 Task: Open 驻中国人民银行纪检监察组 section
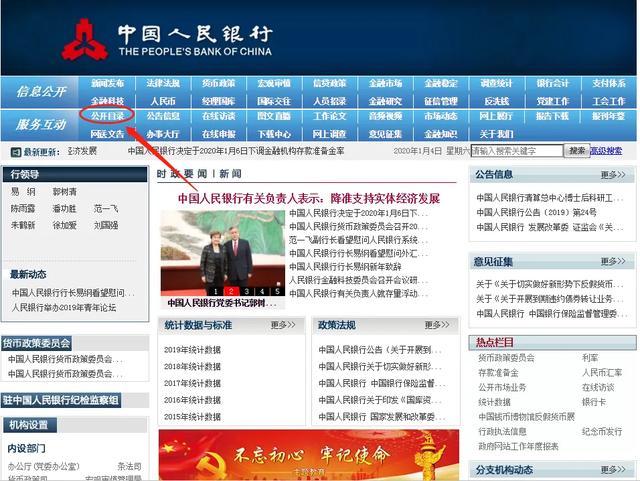click(61, 400)
